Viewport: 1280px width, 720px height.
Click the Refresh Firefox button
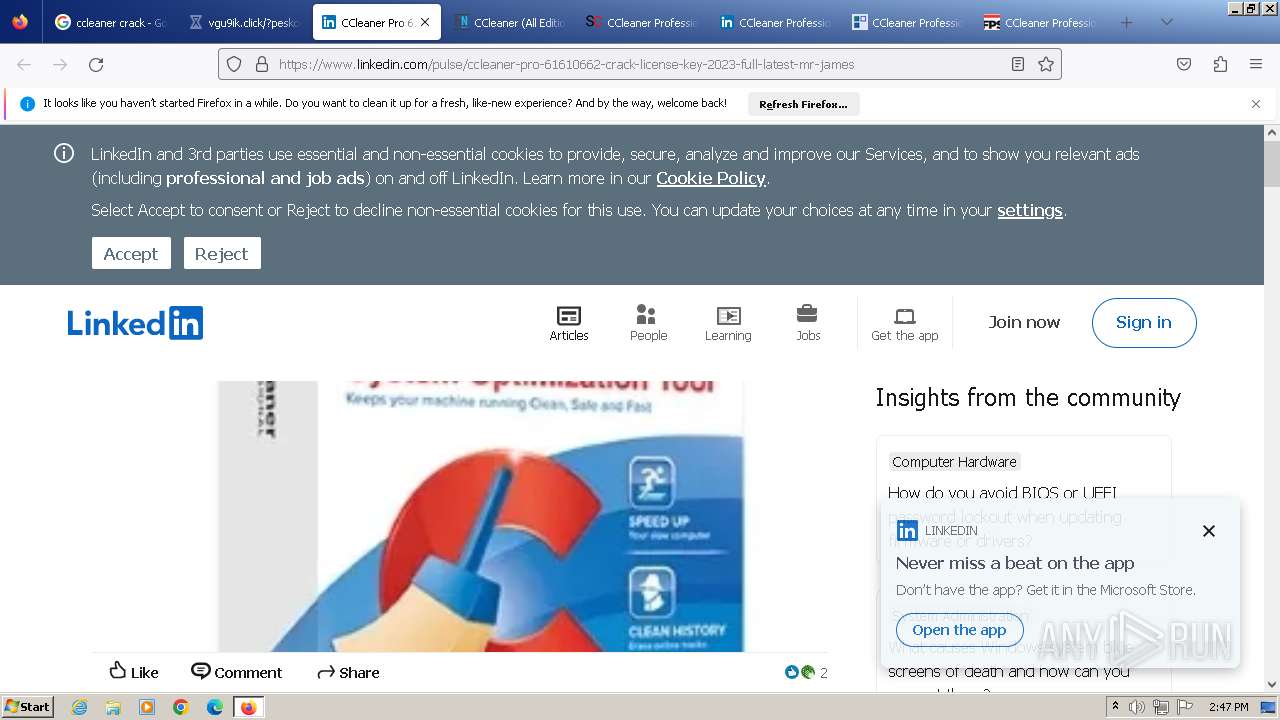(x=803, y=104)
